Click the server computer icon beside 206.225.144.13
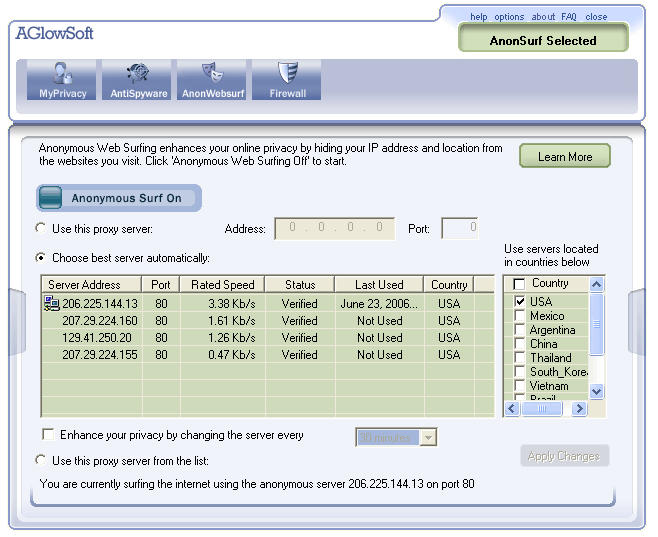 [52, 303]
